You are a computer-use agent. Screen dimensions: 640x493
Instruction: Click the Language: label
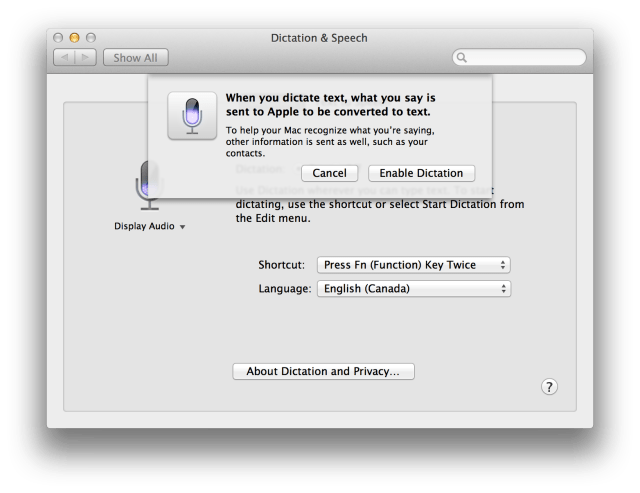284,289
